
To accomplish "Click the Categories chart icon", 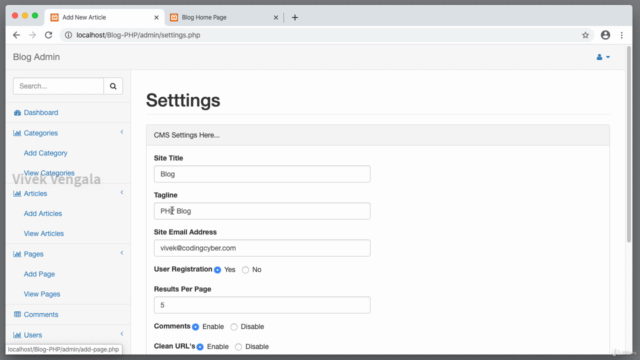I will point(17,133).
